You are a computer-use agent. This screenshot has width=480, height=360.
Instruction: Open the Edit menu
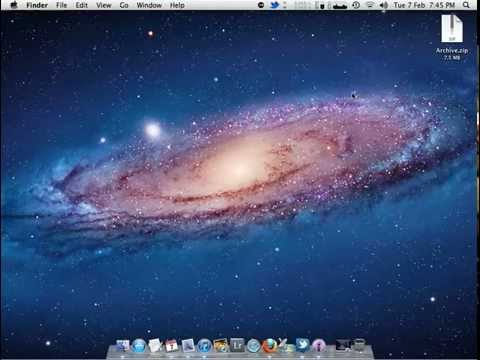[81, 5]
